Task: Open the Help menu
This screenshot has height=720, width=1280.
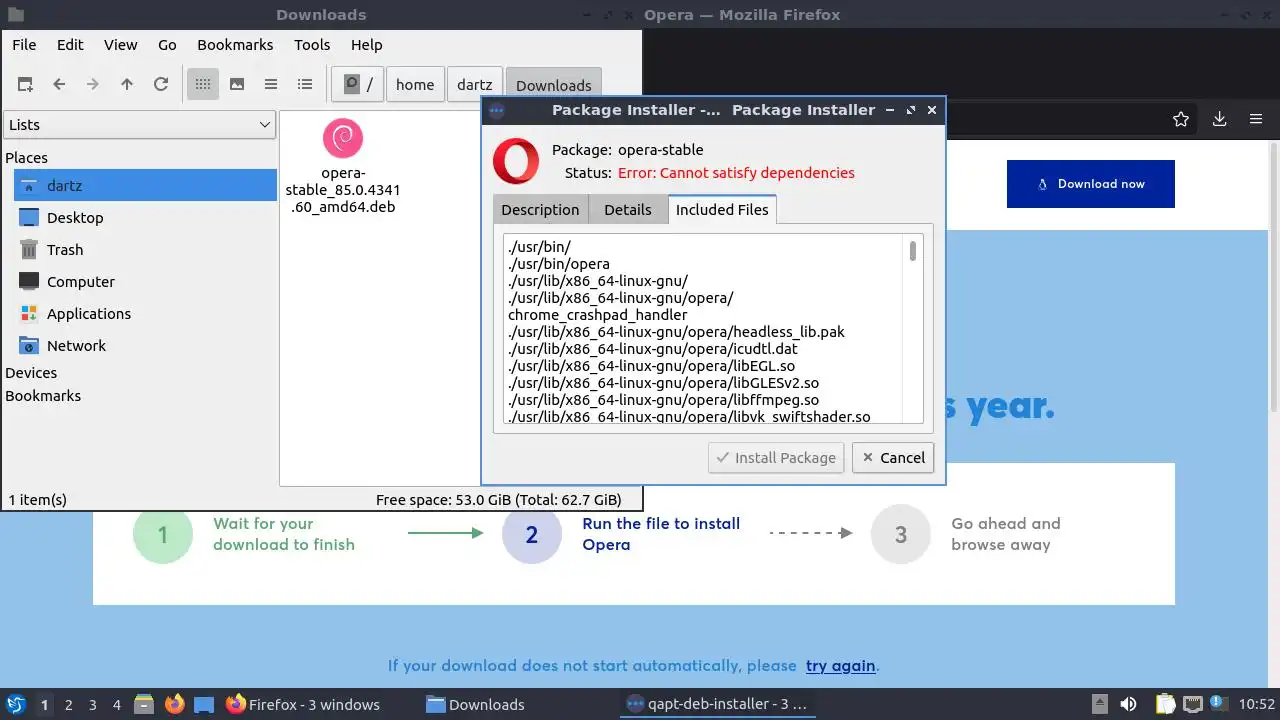Action: click(367, 45)
